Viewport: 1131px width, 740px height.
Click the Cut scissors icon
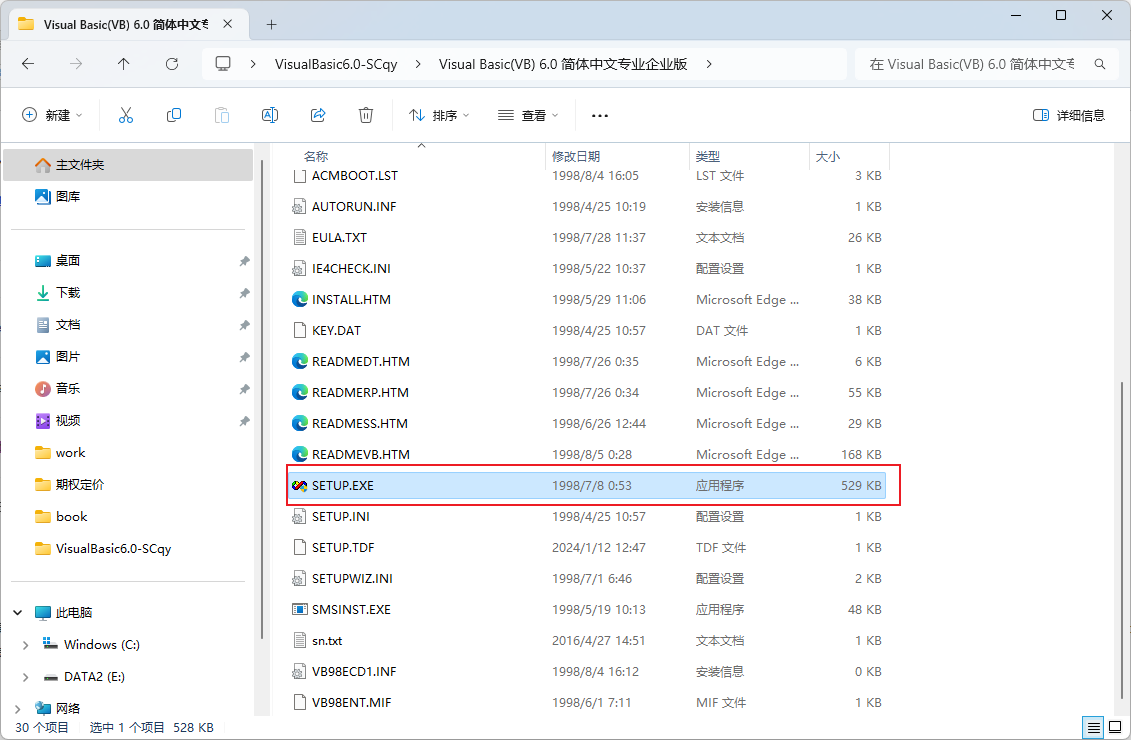(x=126, y=115)
